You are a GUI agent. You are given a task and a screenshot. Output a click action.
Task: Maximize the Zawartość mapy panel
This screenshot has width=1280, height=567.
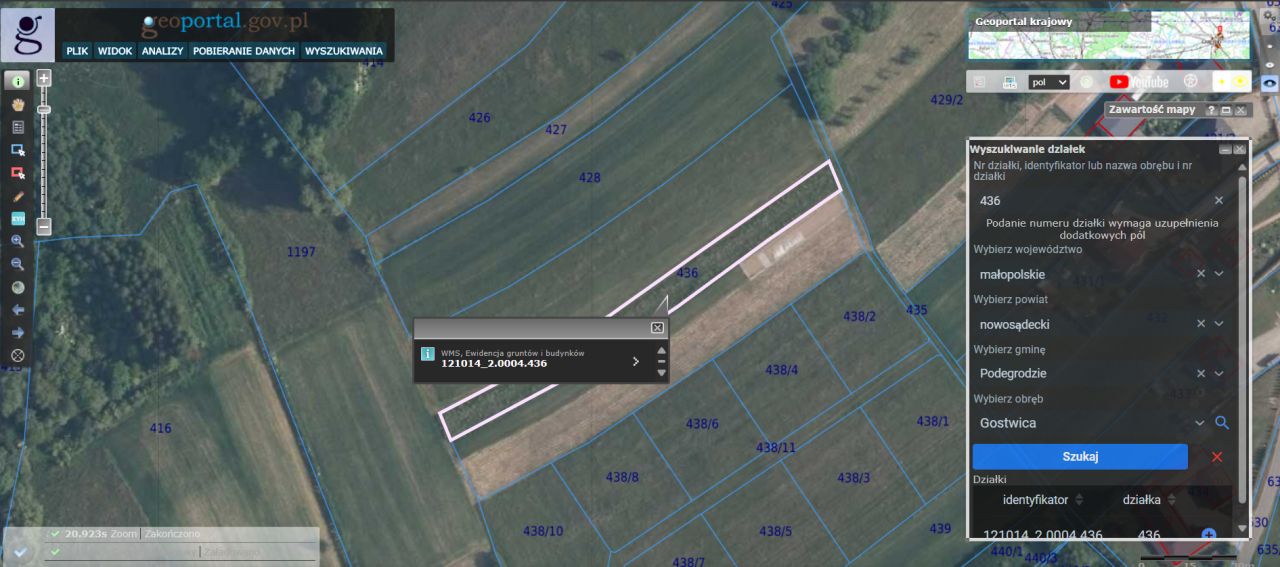[1226, 110]
